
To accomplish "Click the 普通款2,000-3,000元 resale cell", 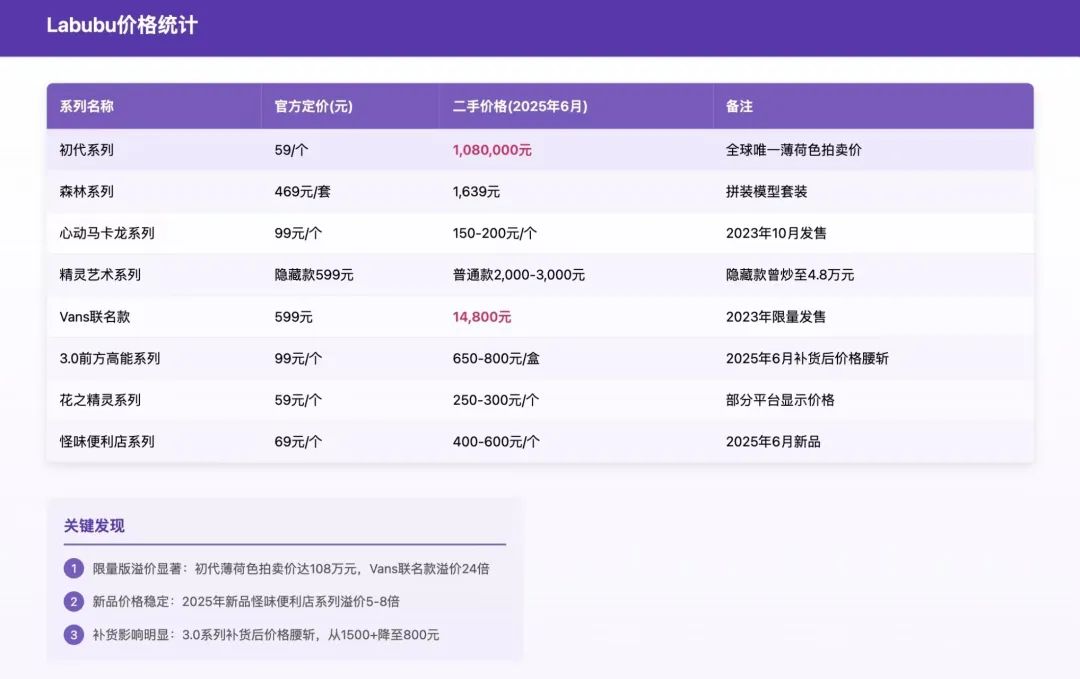I will [x=519, y=275].
